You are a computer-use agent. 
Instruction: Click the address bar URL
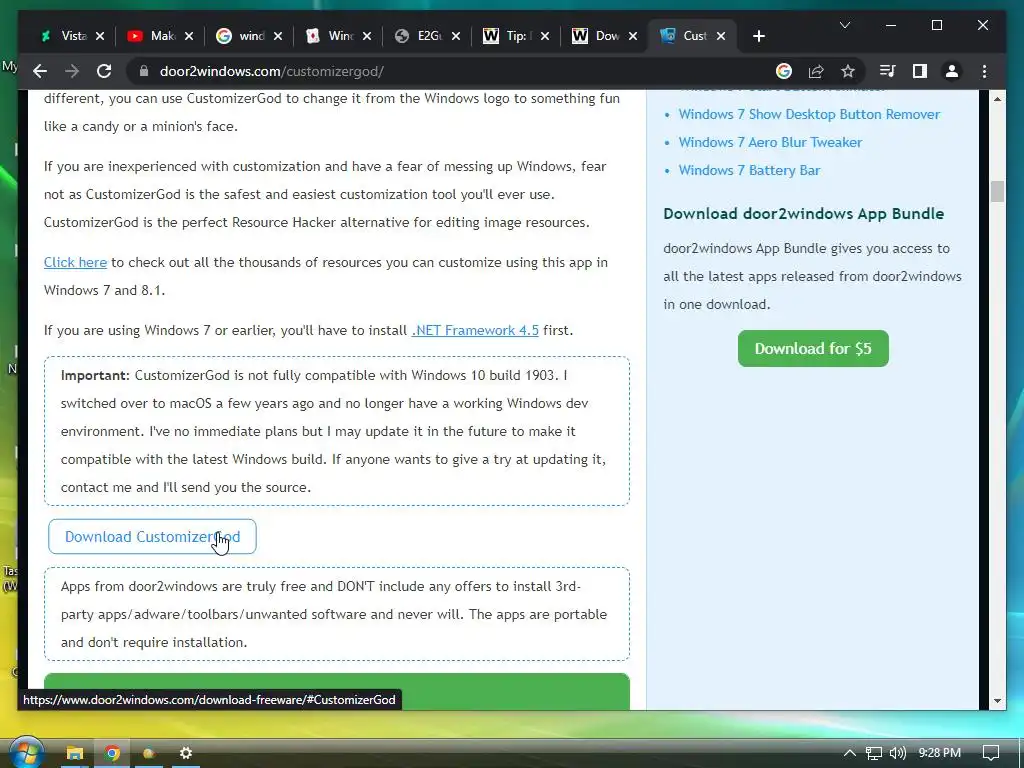click(x=272, y=71)
